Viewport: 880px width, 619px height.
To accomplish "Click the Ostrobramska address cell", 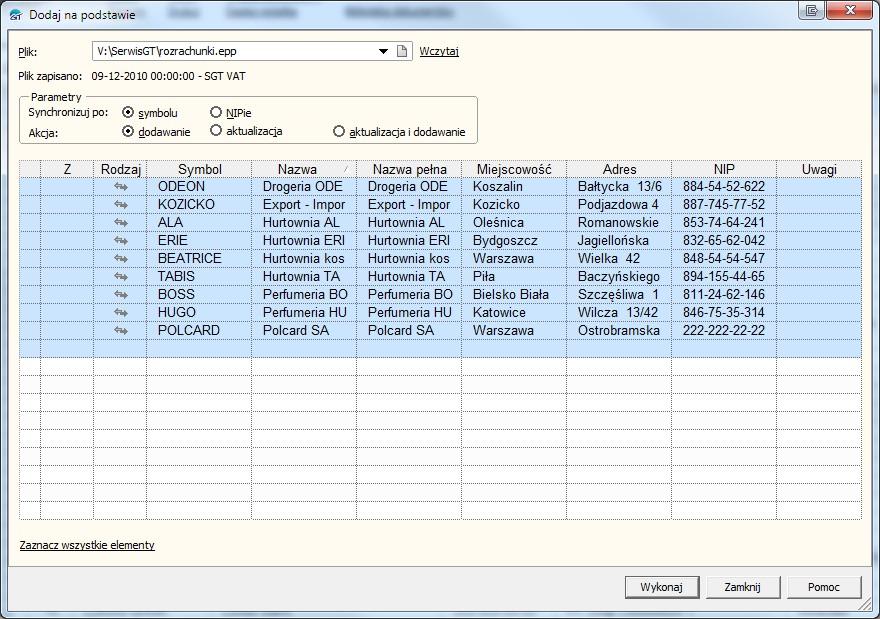I will point(619,330).
